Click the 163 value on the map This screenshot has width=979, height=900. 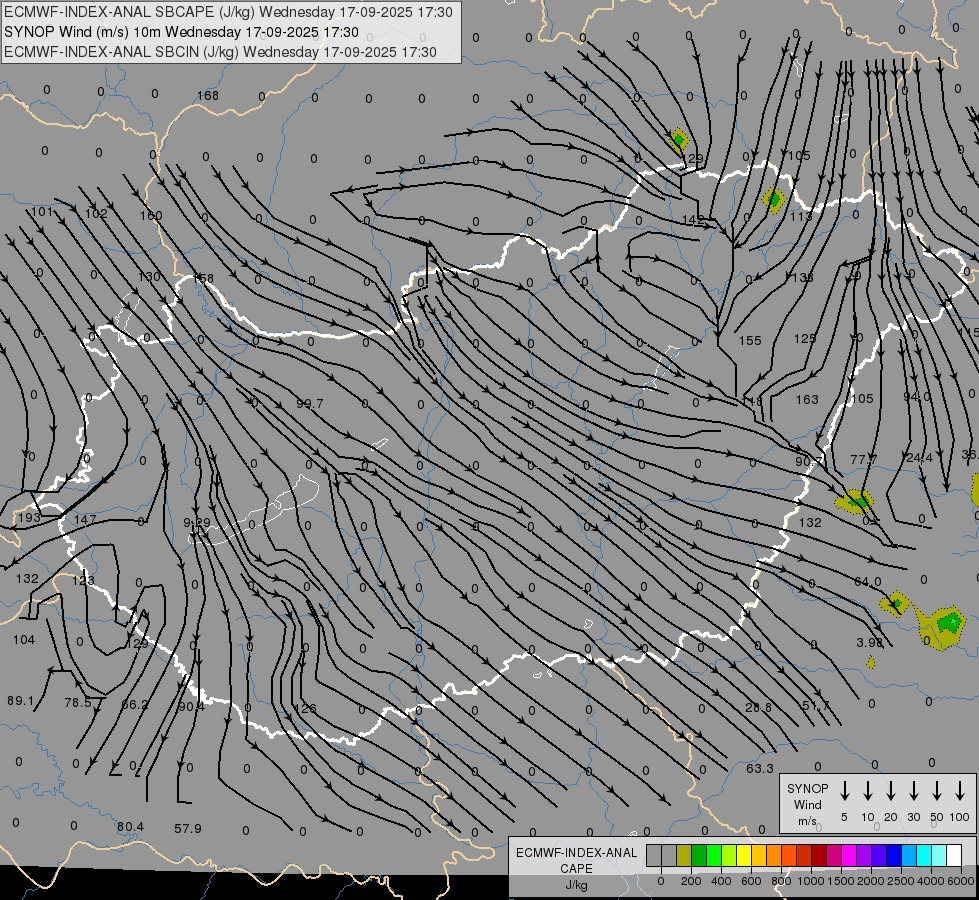coord(807,399)
